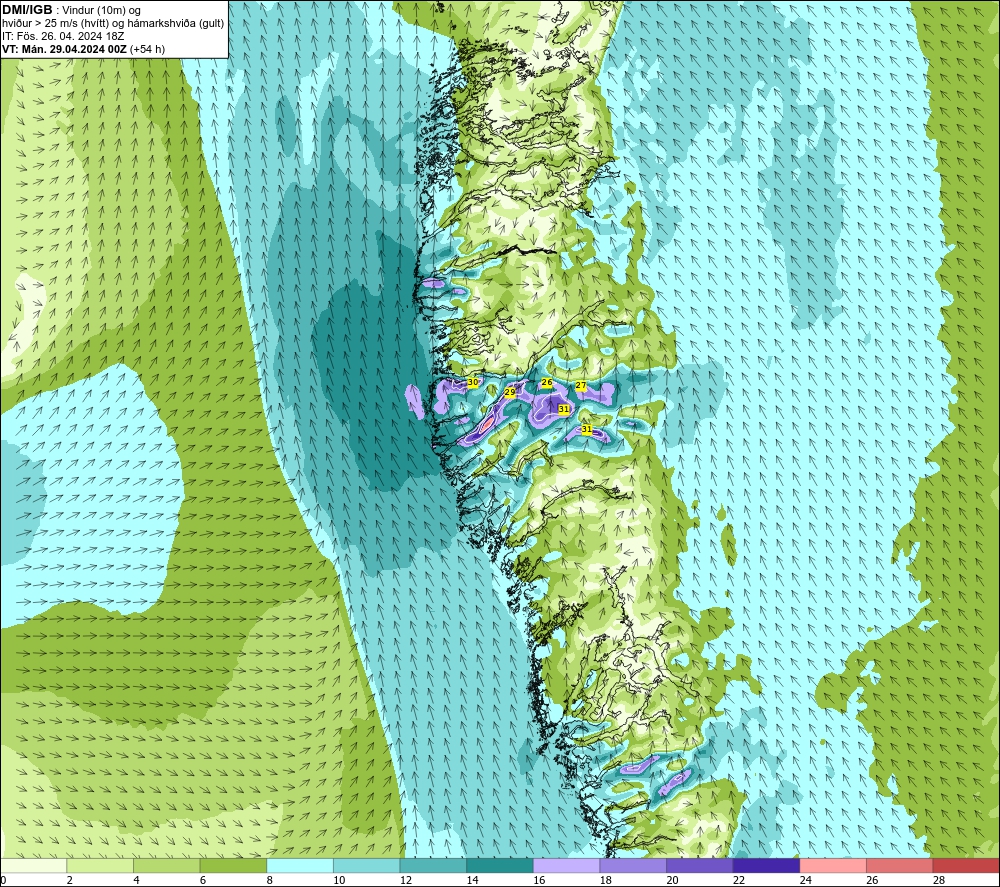
Task: Click legend scale number 4
Action: pyautogui.click(x=136, y=880)
